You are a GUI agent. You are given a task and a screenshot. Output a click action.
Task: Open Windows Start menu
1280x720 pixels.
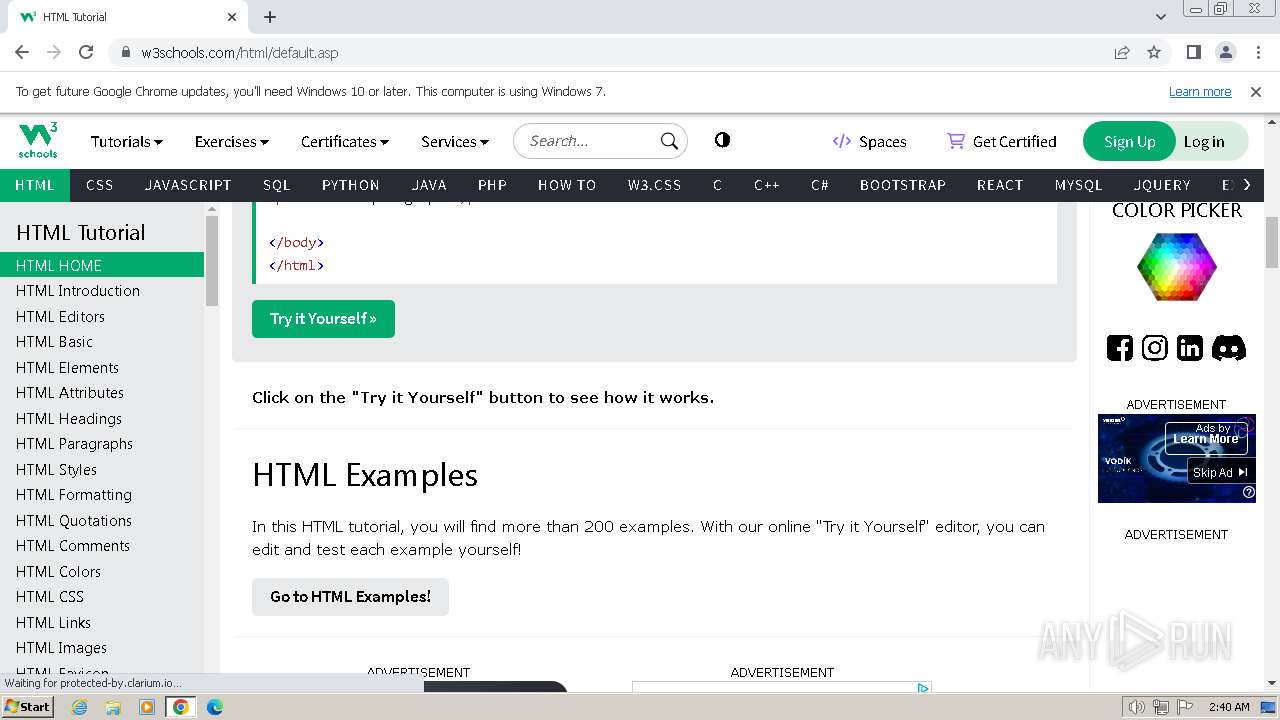point(27,706)
